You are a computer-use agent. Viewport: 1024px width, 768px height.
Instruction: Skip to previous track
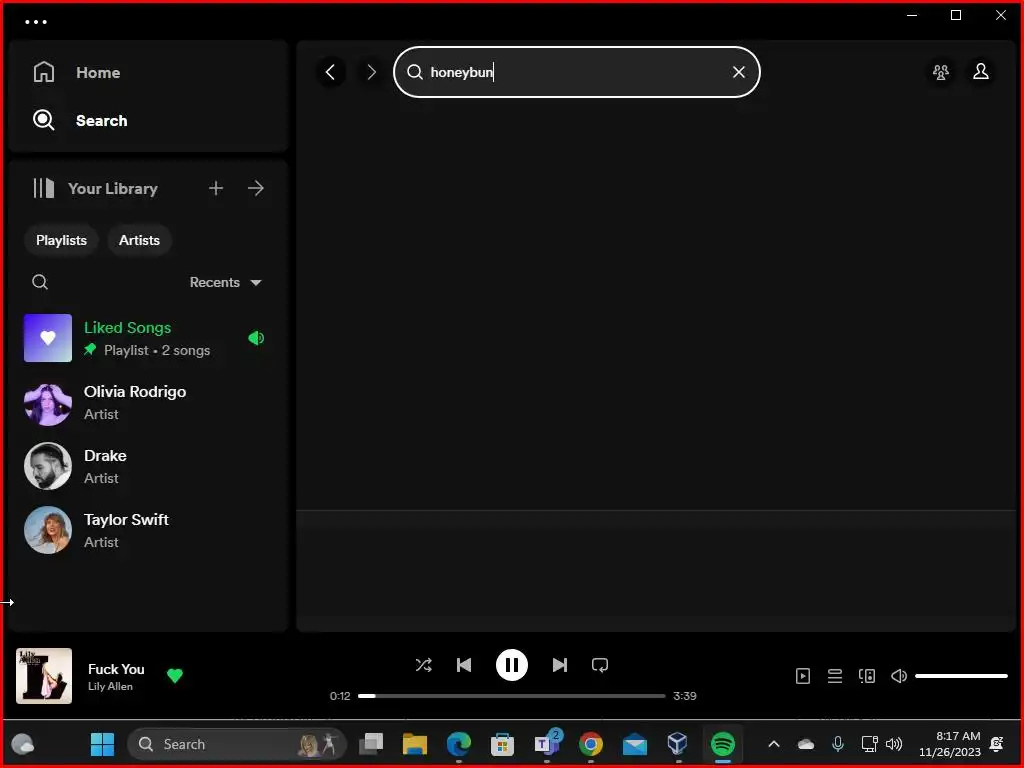[x=464, y=665]
